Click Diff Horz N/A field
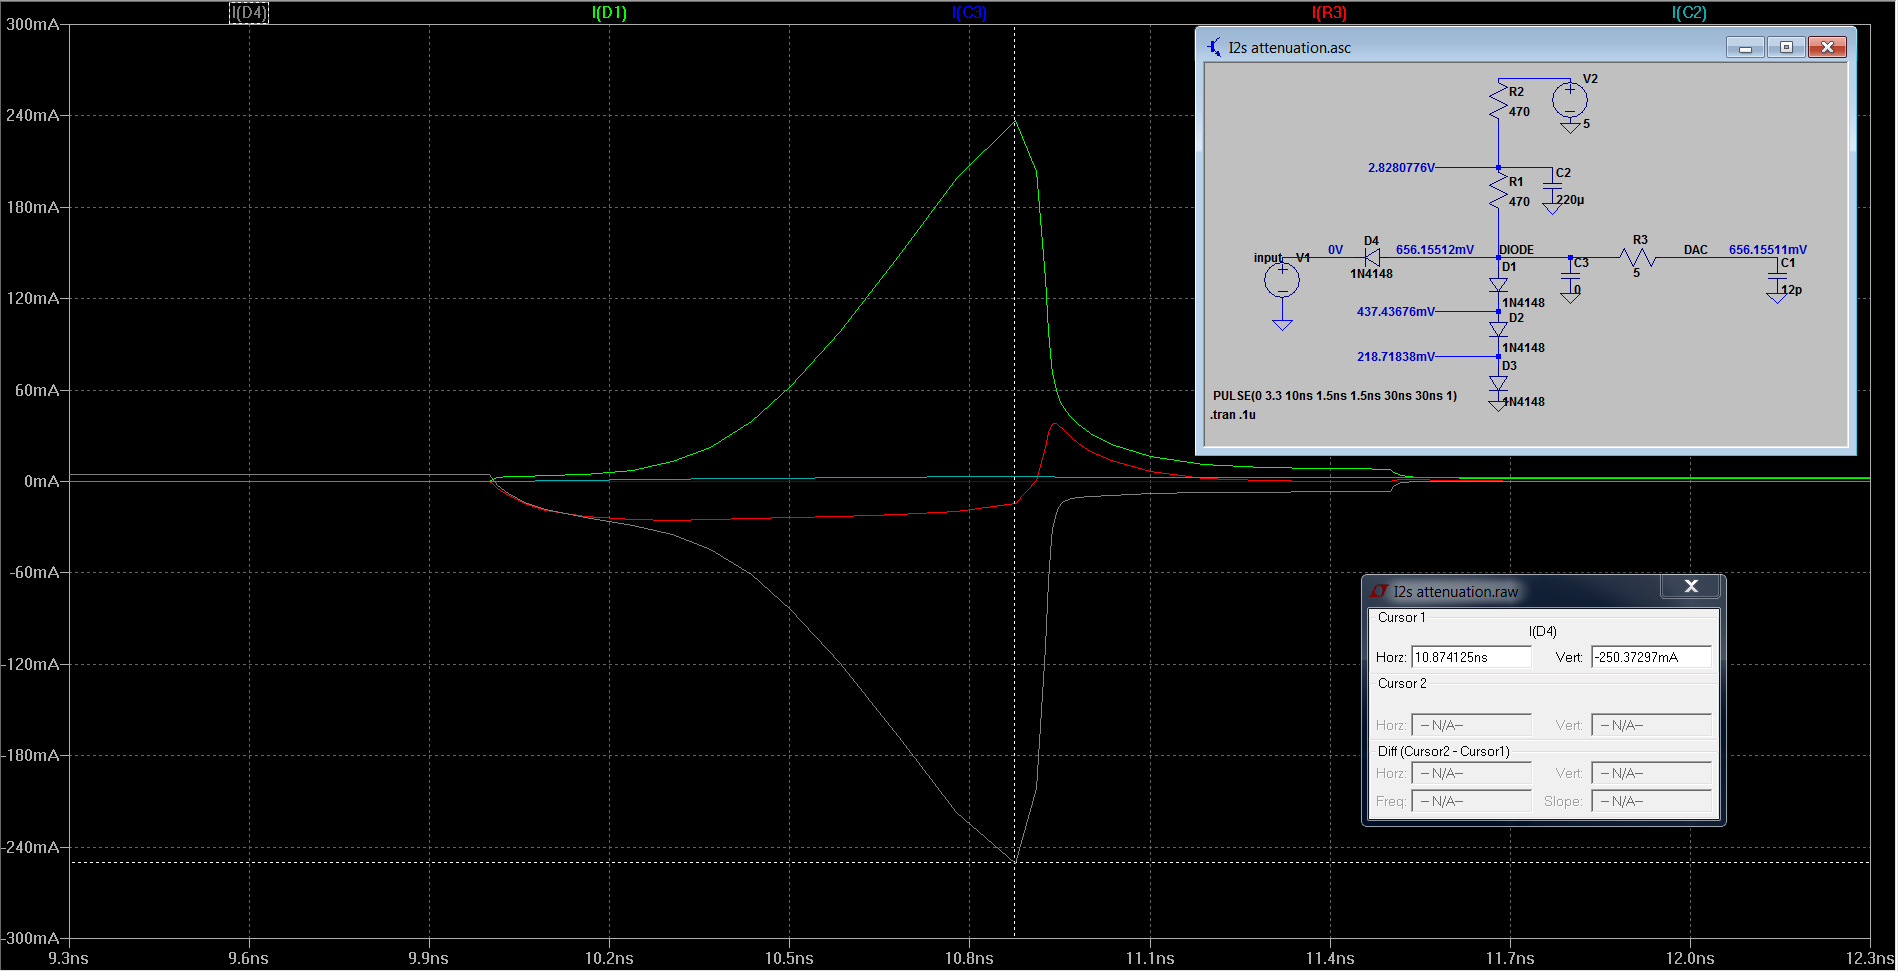 pos(1471,773)
